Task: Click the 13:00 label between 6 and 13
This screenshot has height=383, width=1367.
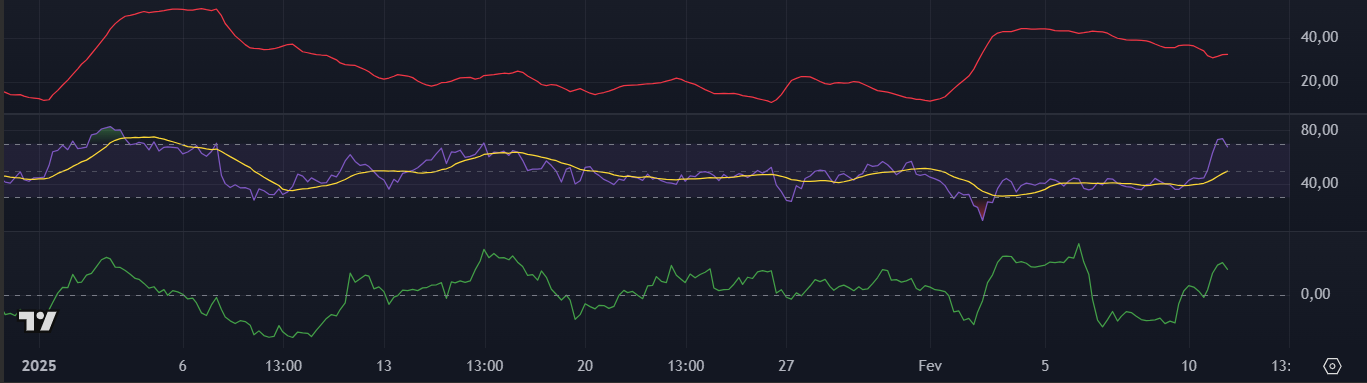Action: coord(284,365)
